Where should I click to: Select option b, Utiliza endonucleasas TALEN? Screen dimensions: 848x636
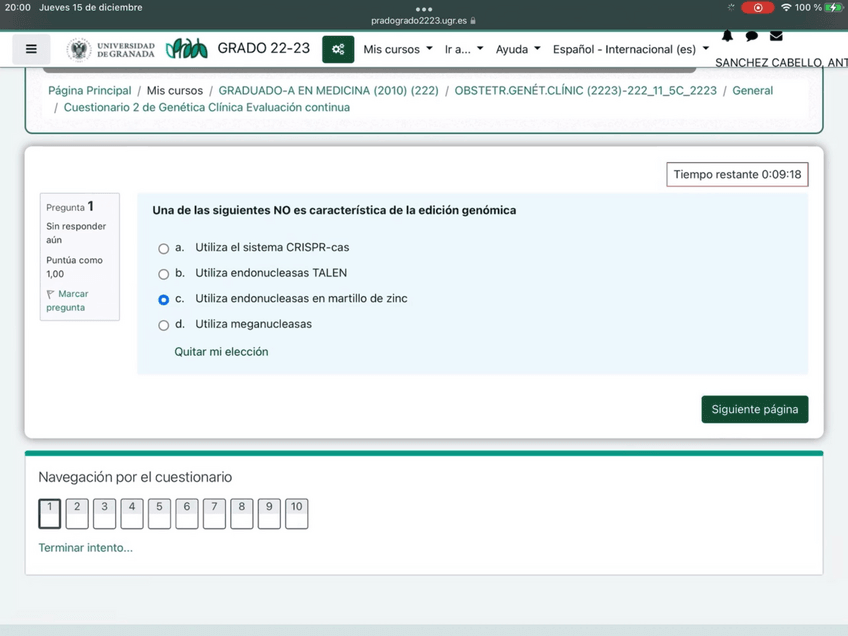pos(163,274)
